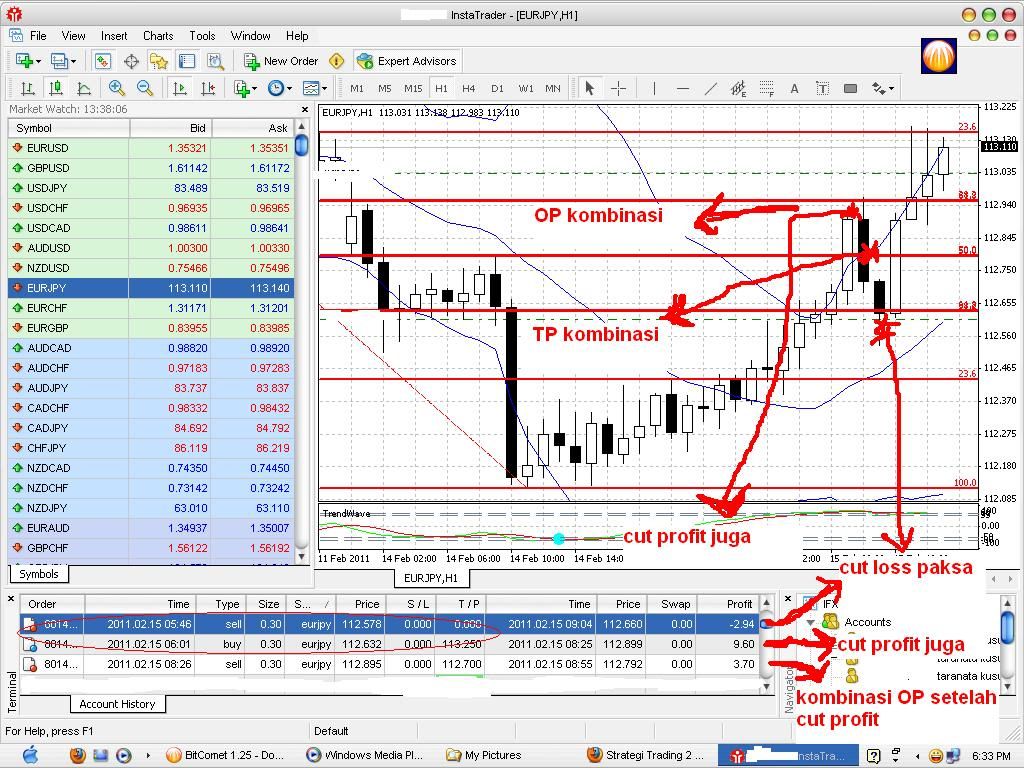Select the Text Label (T) tool
Viewport: 1024px width, 768px height.
pos(822,88)
